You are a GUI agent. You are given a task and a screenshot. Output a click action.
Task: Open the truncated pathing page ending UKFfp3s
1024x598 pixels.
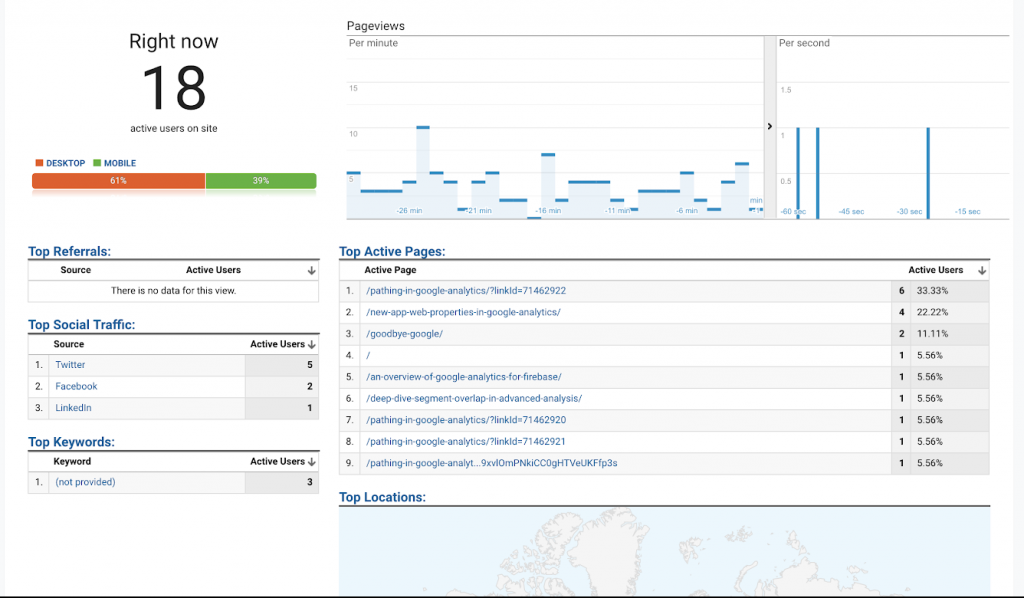point(491,463)
